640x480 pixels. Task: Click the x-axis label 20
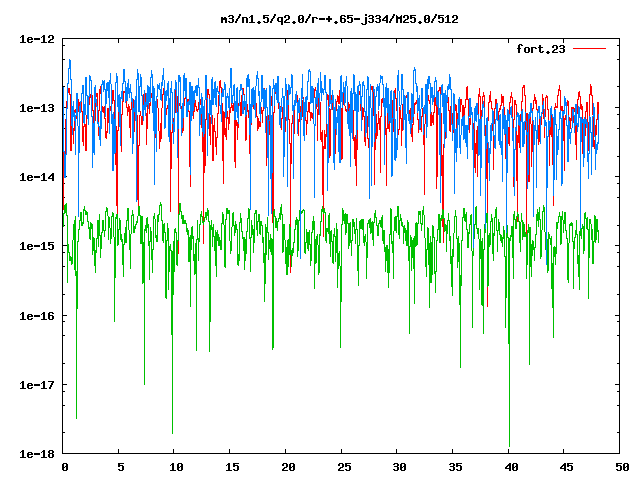point(288,467)
